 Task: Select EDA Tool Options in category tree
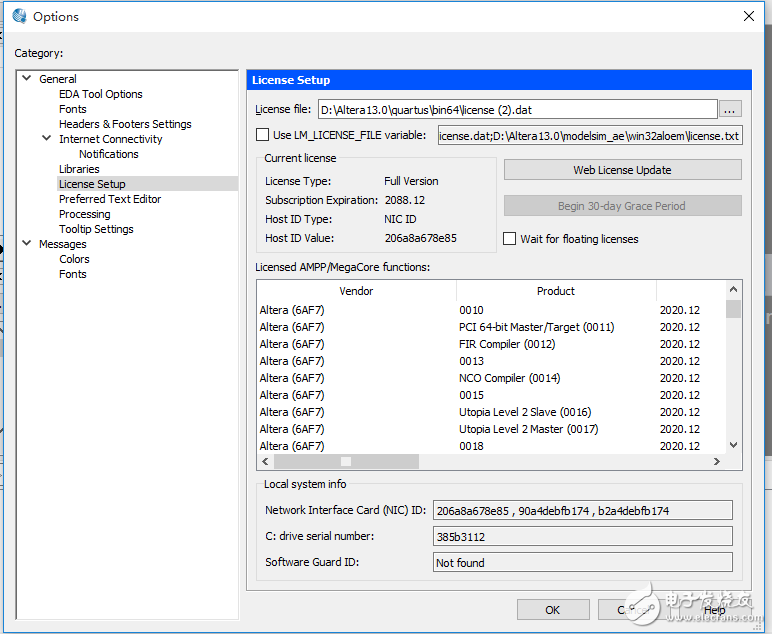coord(100,94)
